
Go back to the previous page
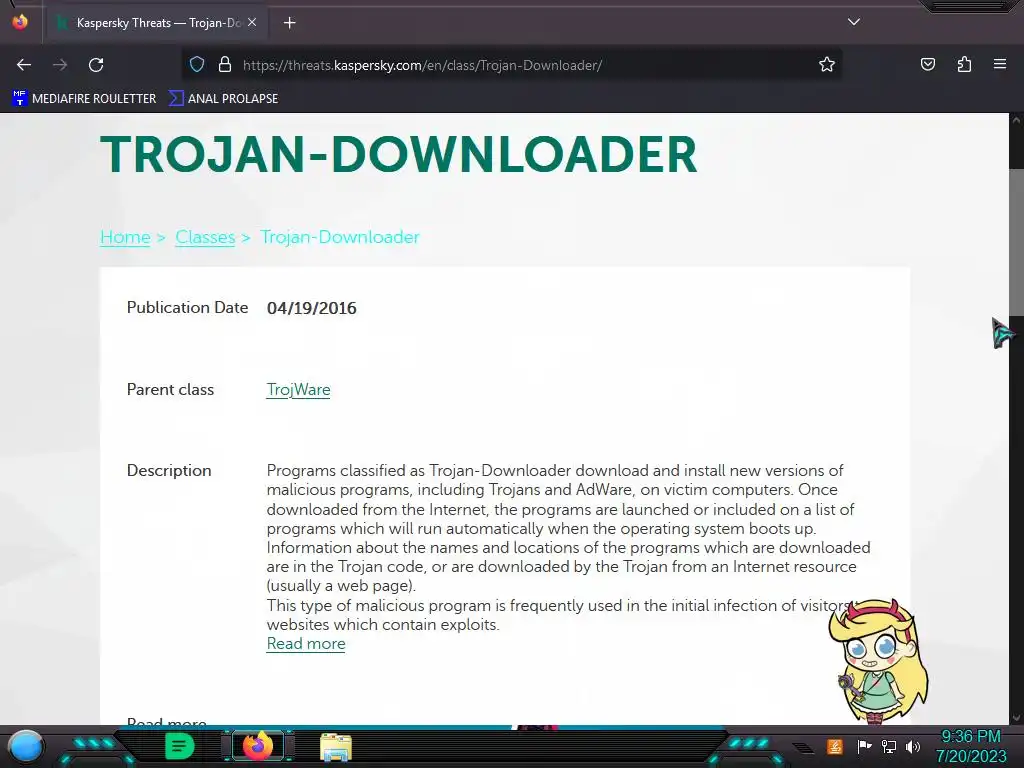[x=24, y=65]
